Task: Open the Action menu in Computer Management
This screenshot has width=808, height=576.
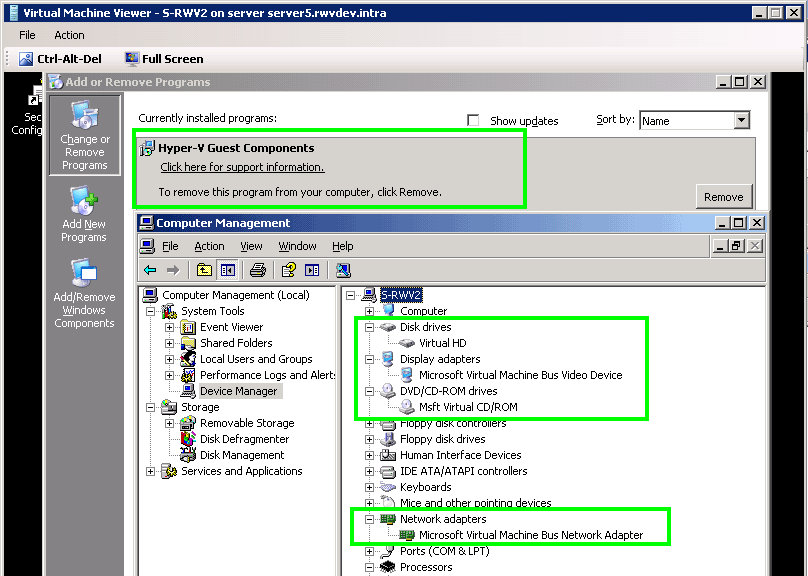Action: coord(209,246)
